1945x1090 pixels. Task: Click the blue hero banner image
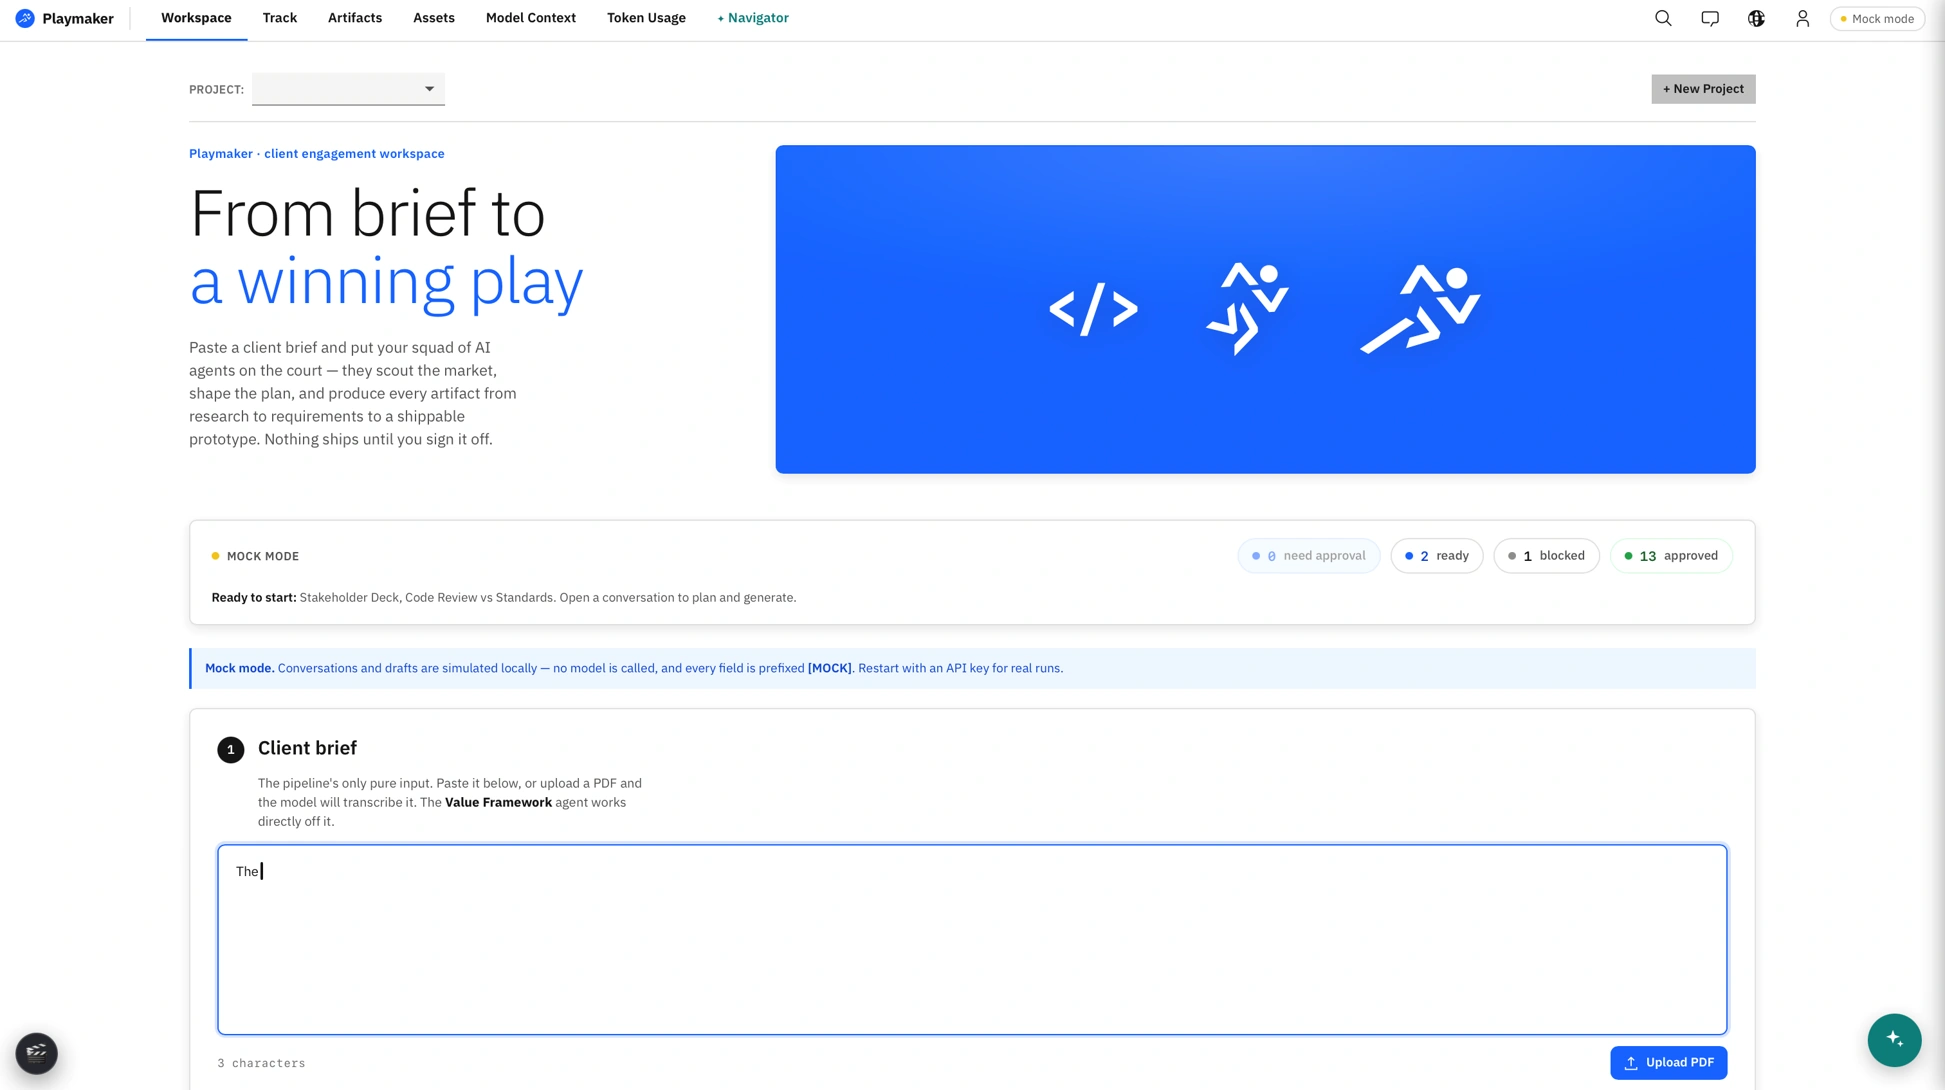click(1265, 309)
